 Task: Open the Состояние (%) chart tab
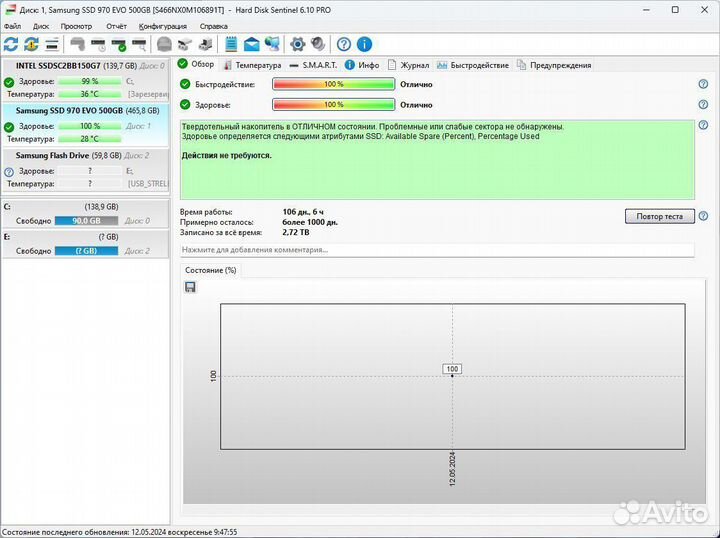(x=211, y=270)
